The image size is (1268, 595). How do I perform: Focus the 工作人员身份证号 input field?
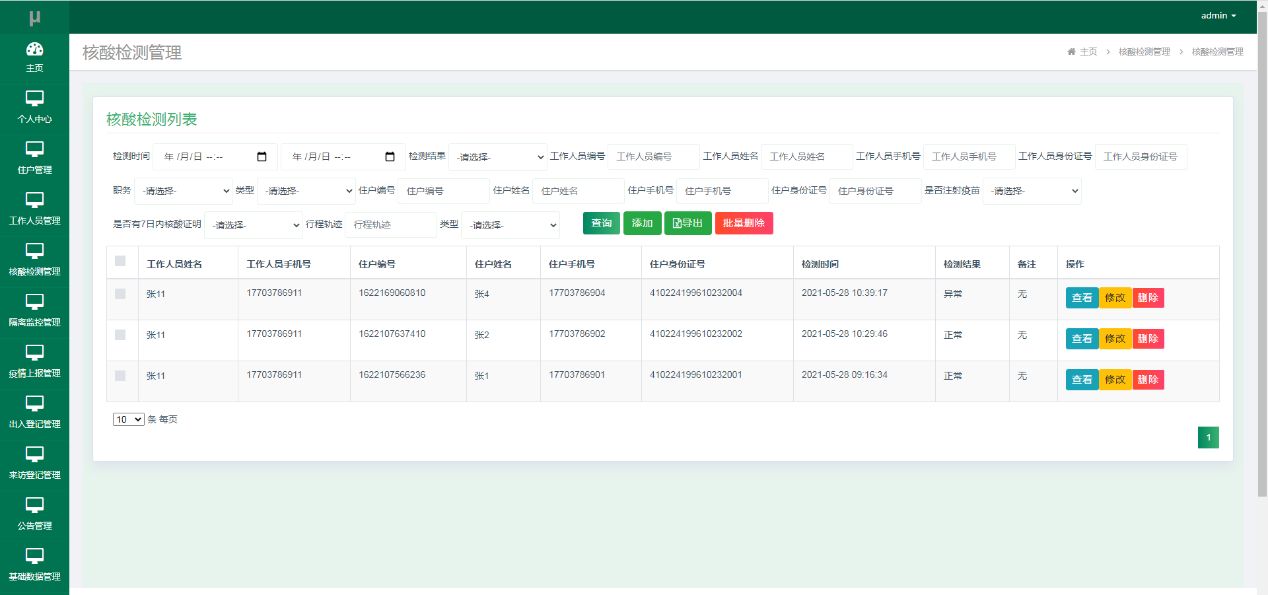[x=1141, y=157]
